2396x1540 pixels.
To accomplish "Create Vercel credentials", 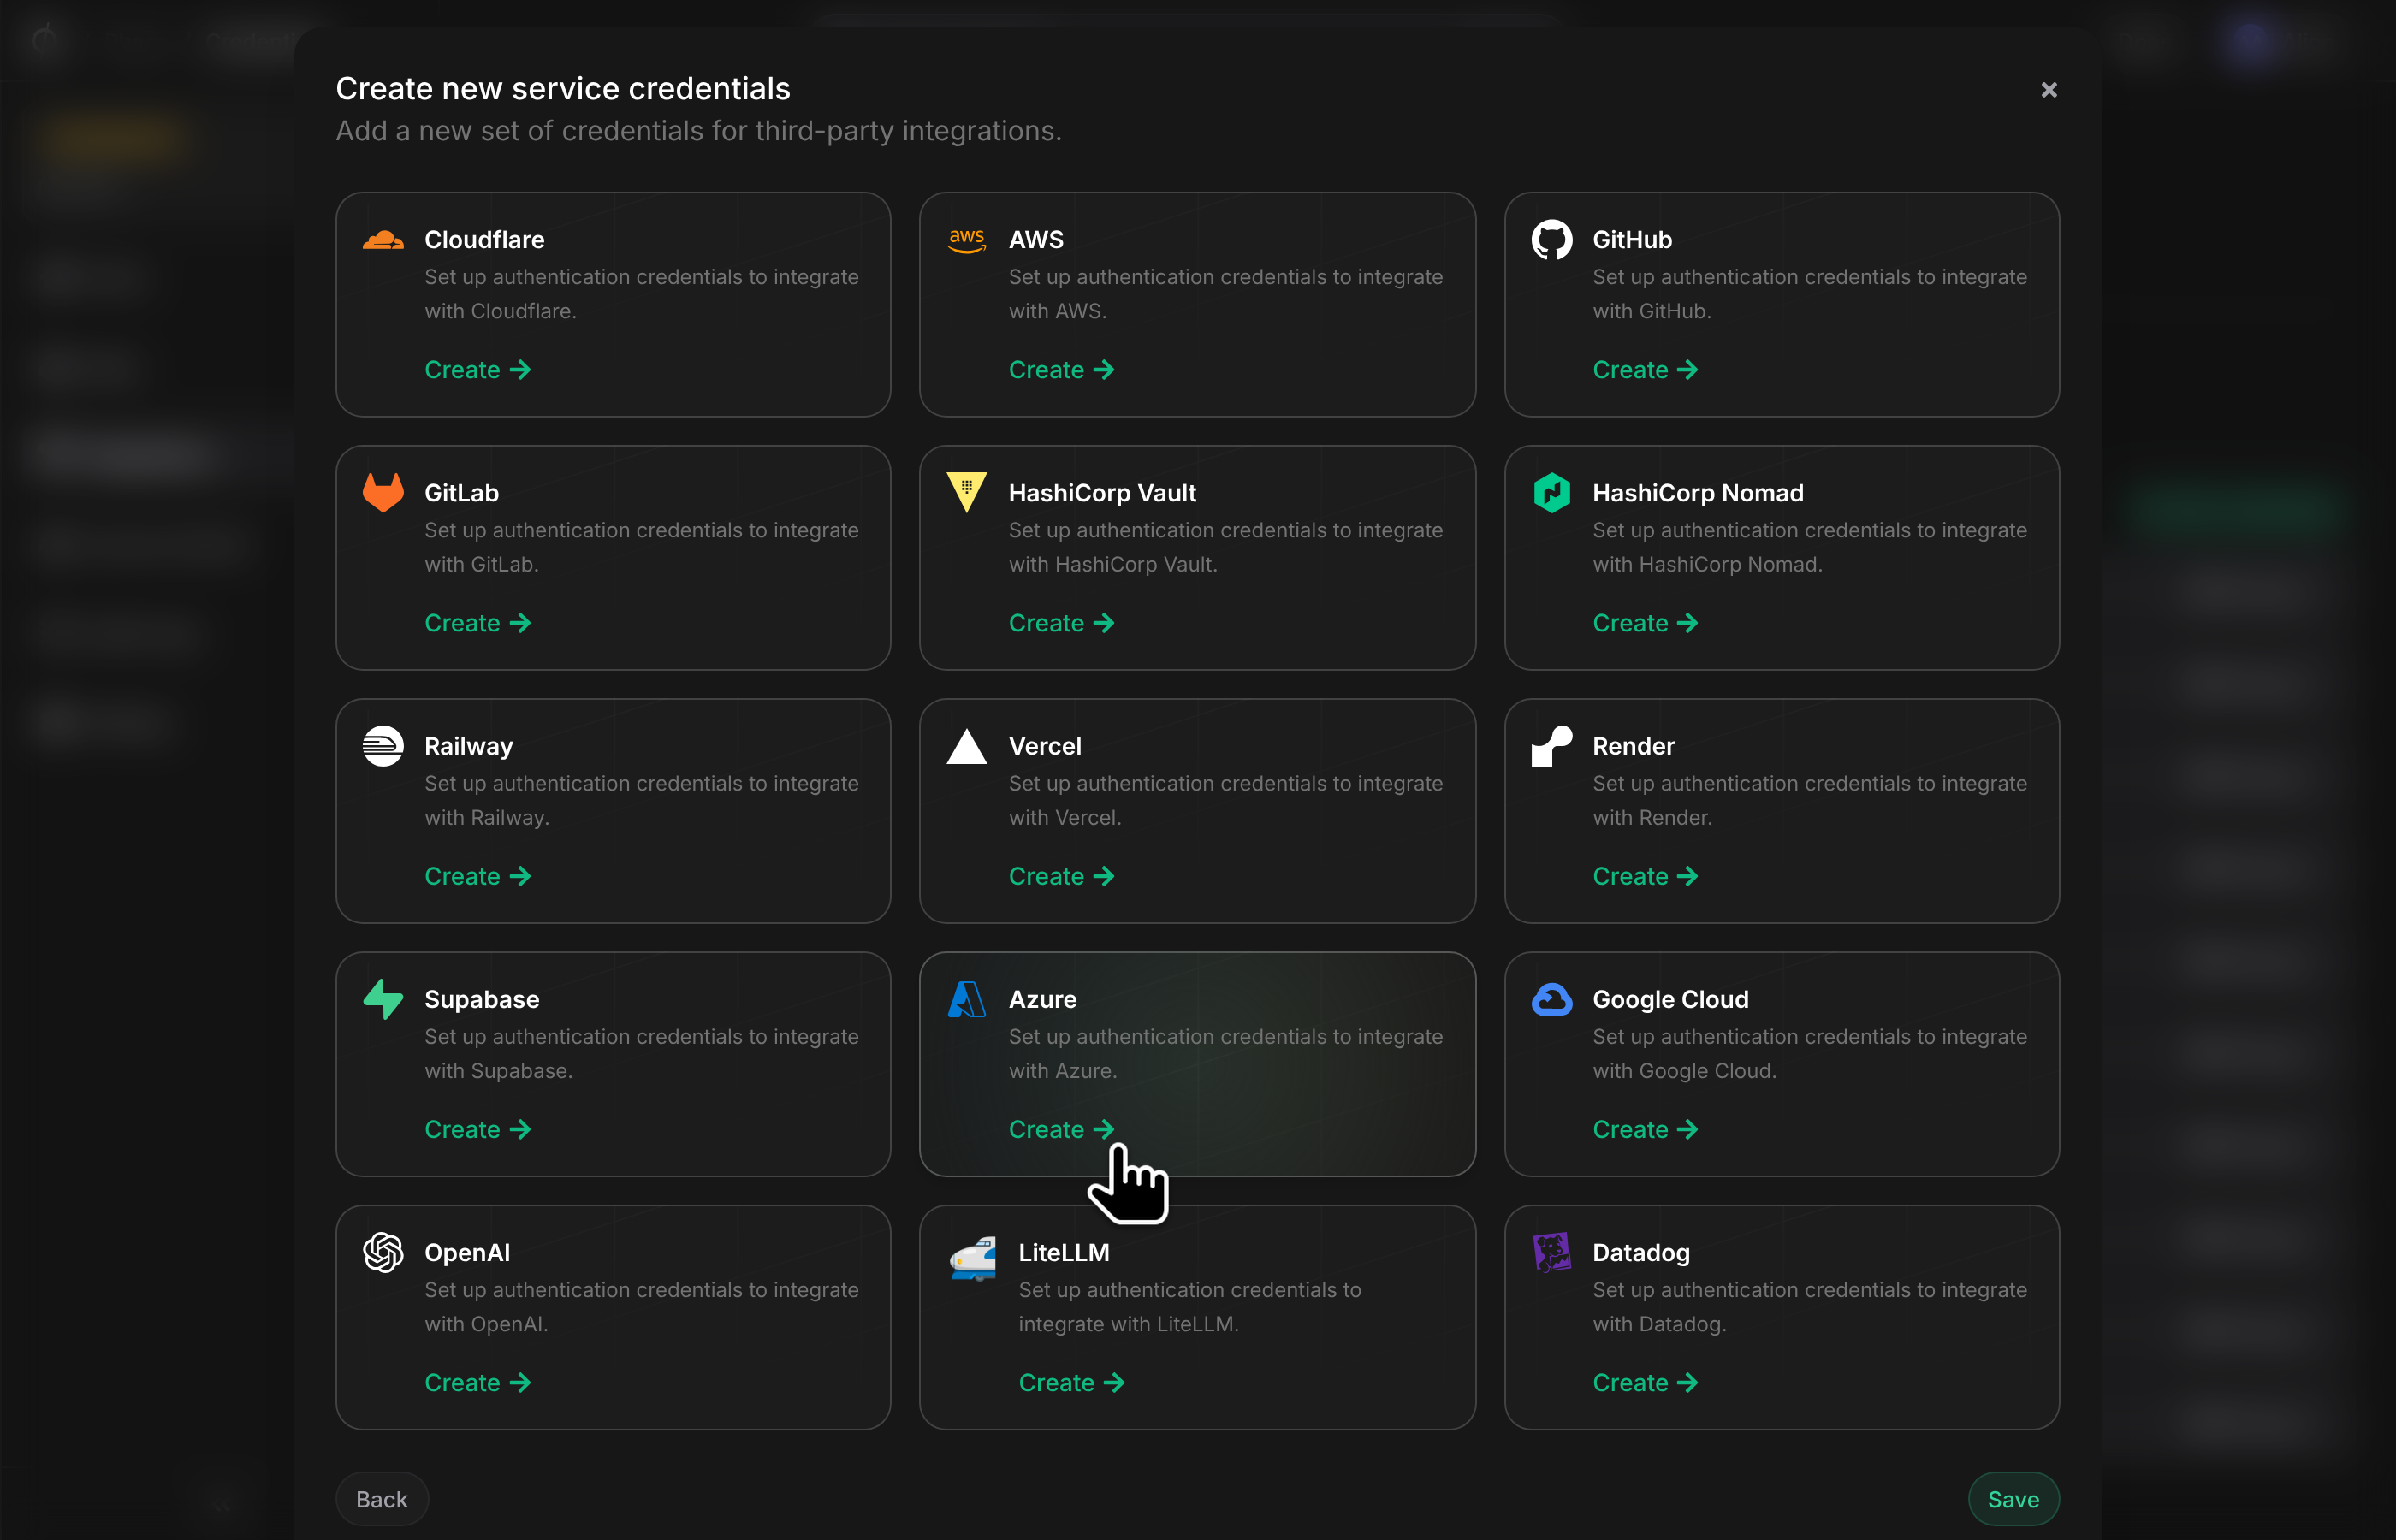I will [1061, 876].
